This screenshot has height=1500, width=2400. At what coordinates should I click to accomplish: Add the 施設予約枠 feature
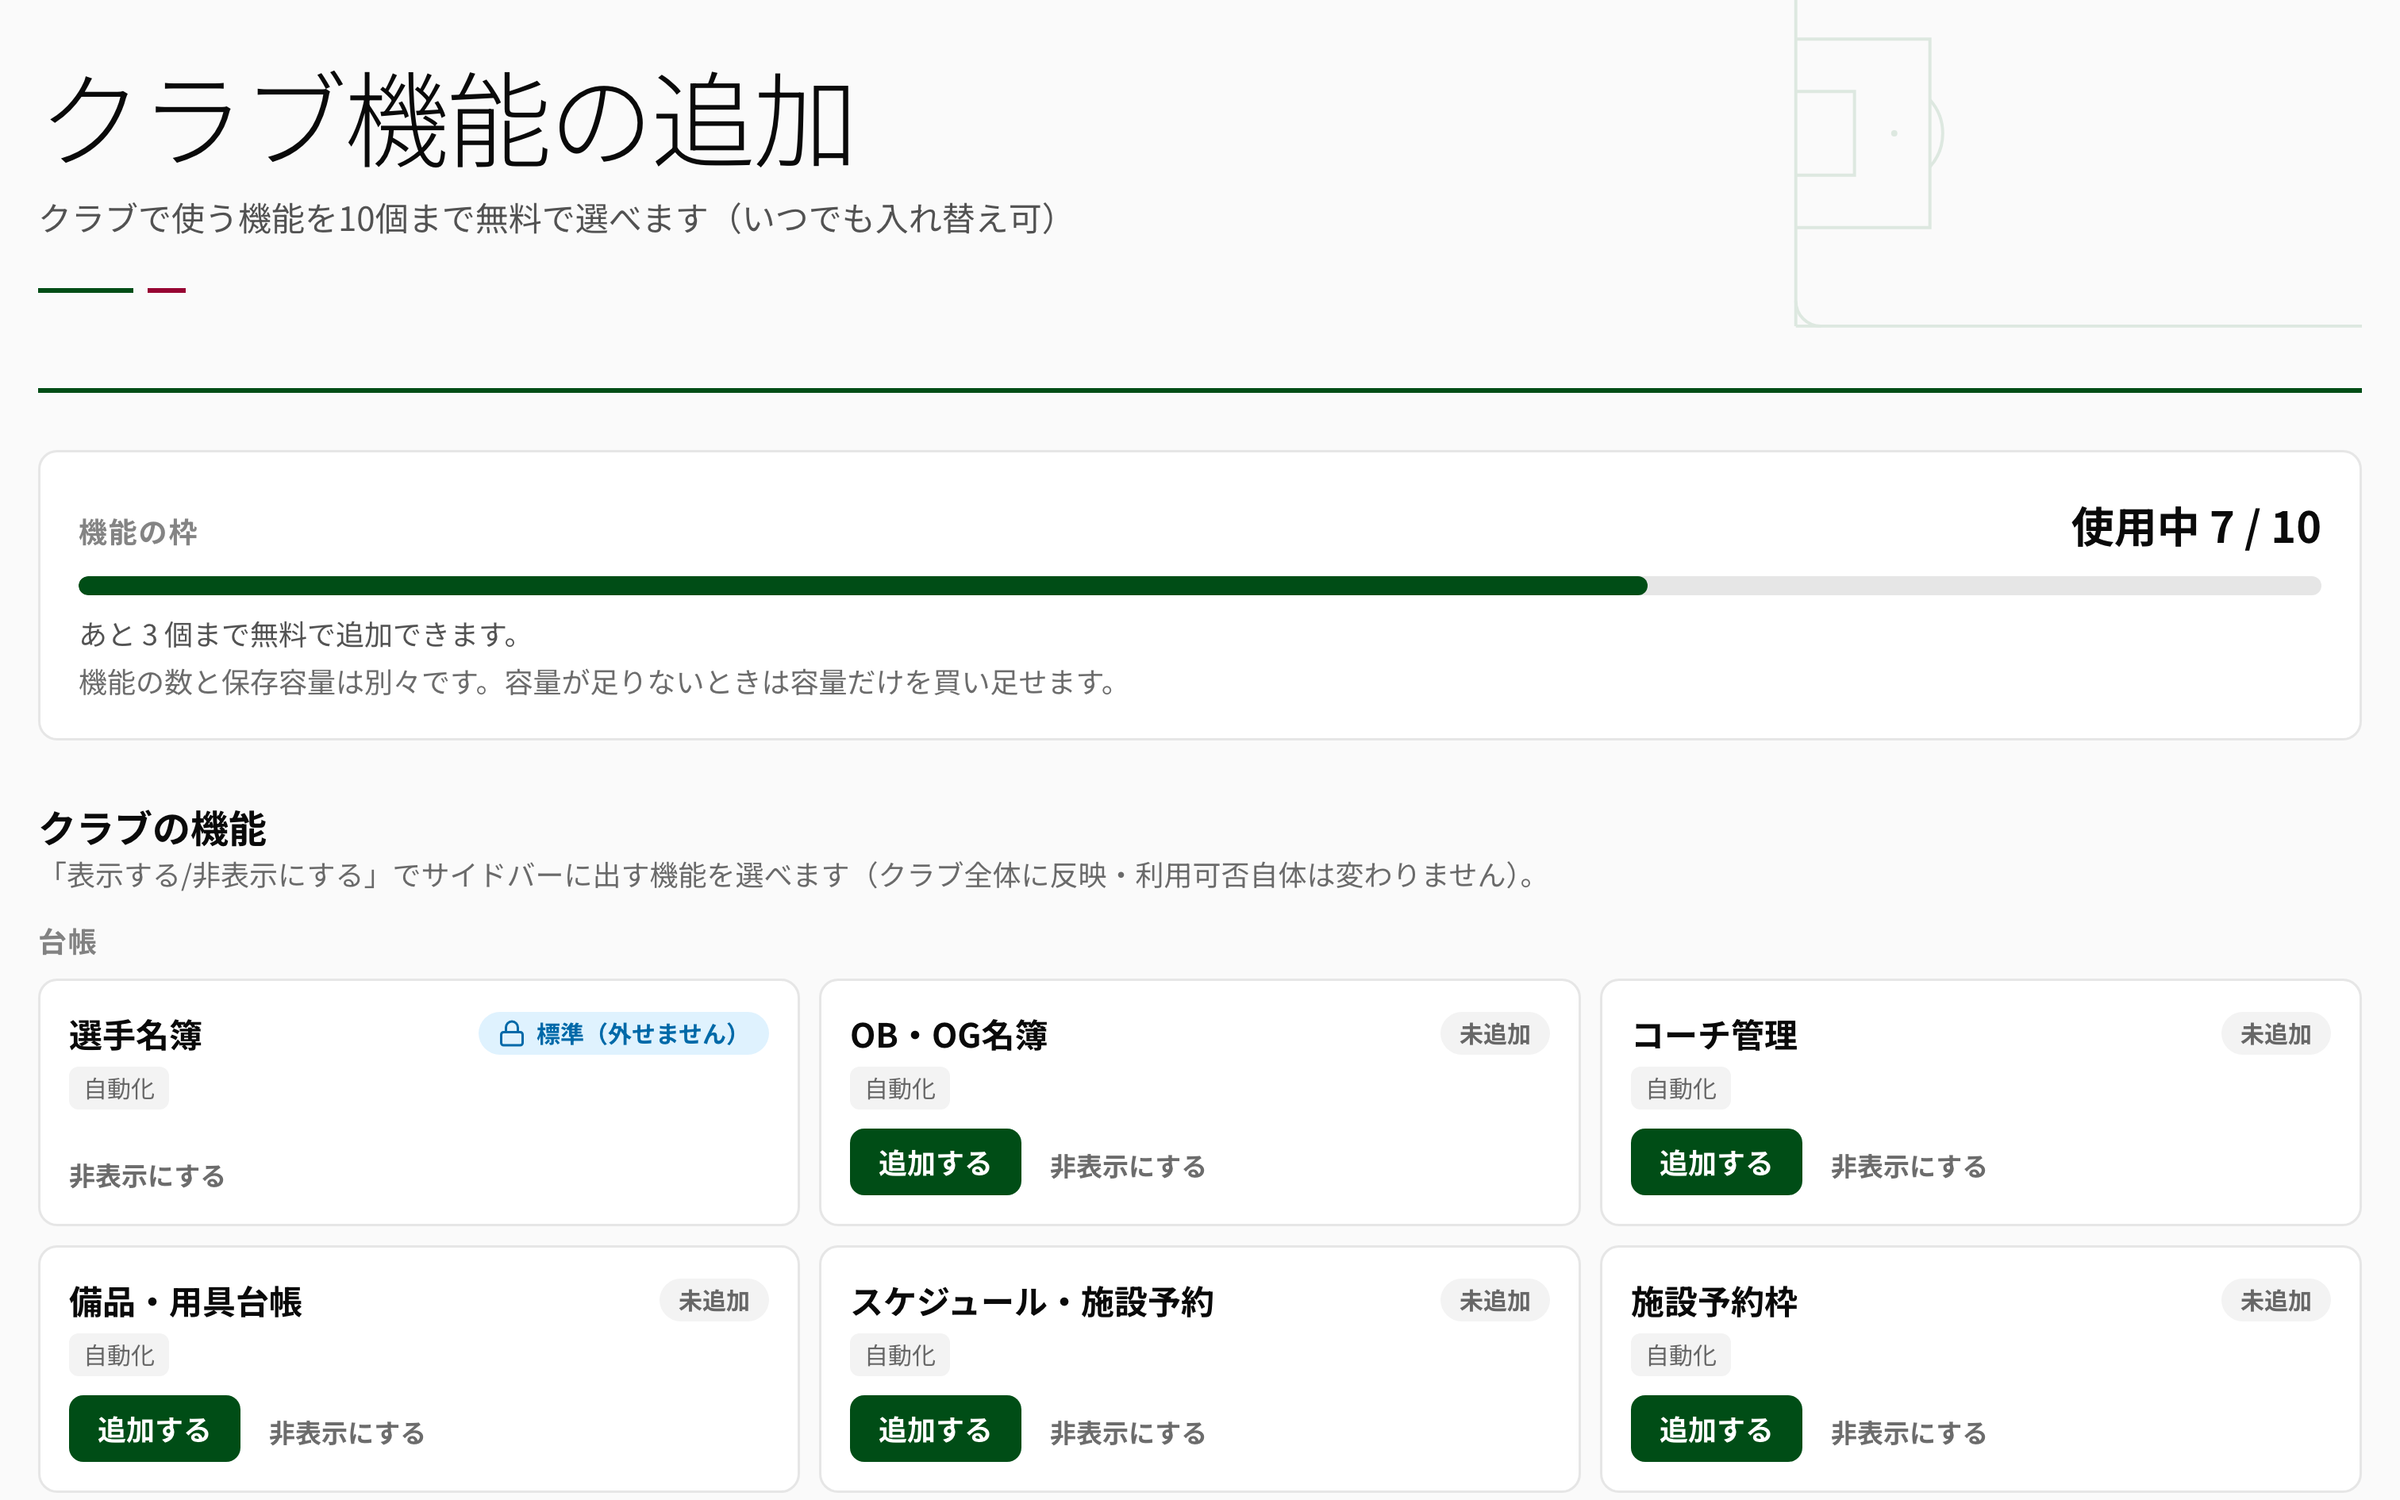[1716, 1428]
